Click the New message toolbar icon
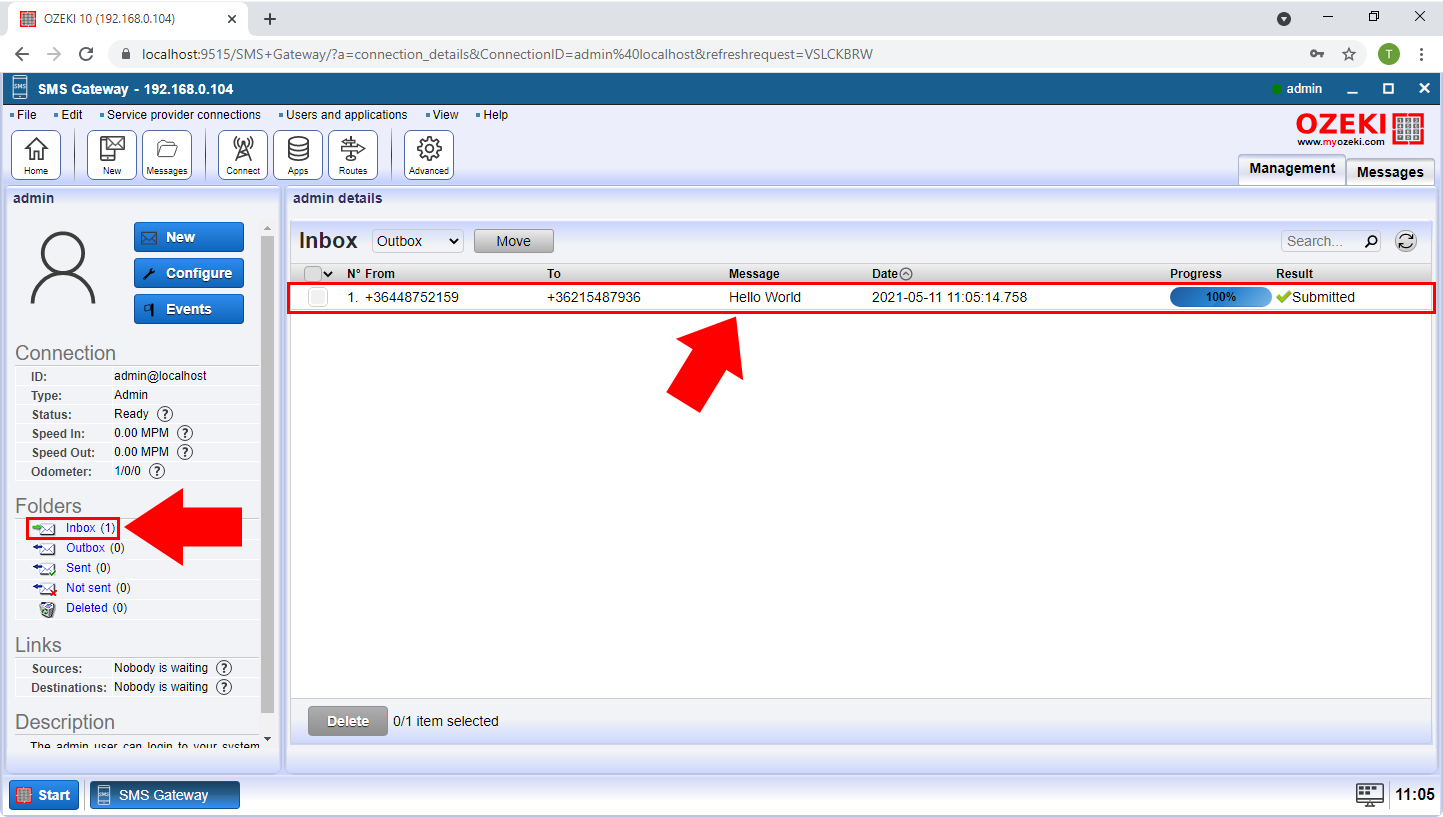This screenshot has width=1443, height=817. click(x=112, y=155)
